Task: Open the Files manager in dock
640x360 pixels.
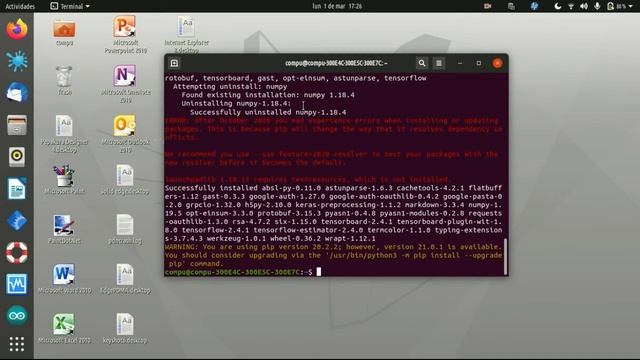Action: coord(17,125)
